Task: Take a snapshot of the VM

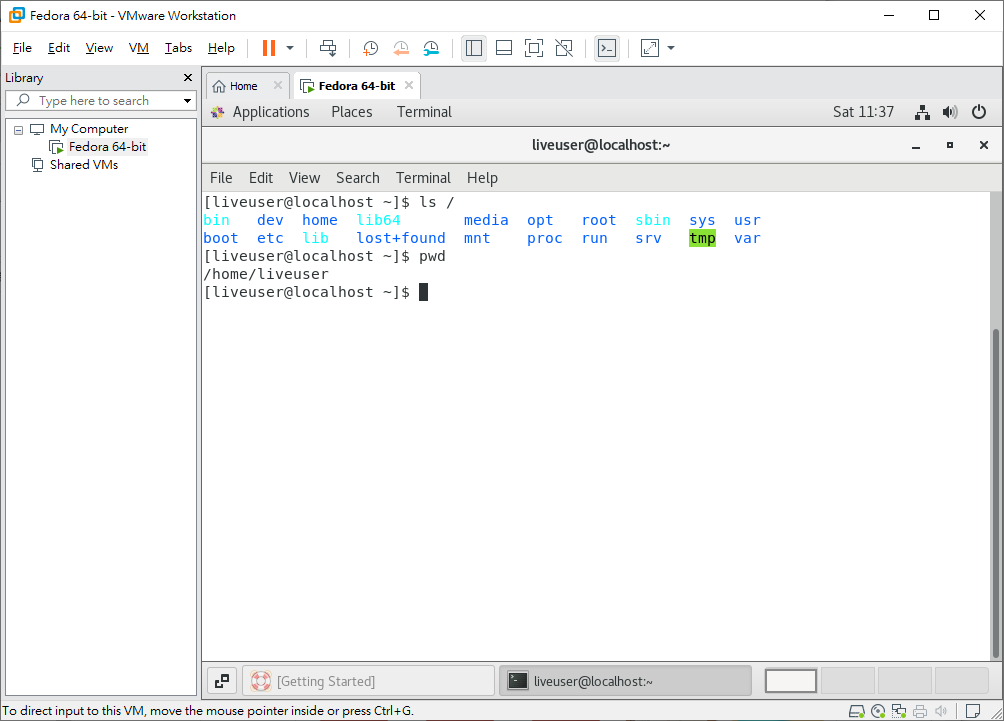Action: pos(370,48)
